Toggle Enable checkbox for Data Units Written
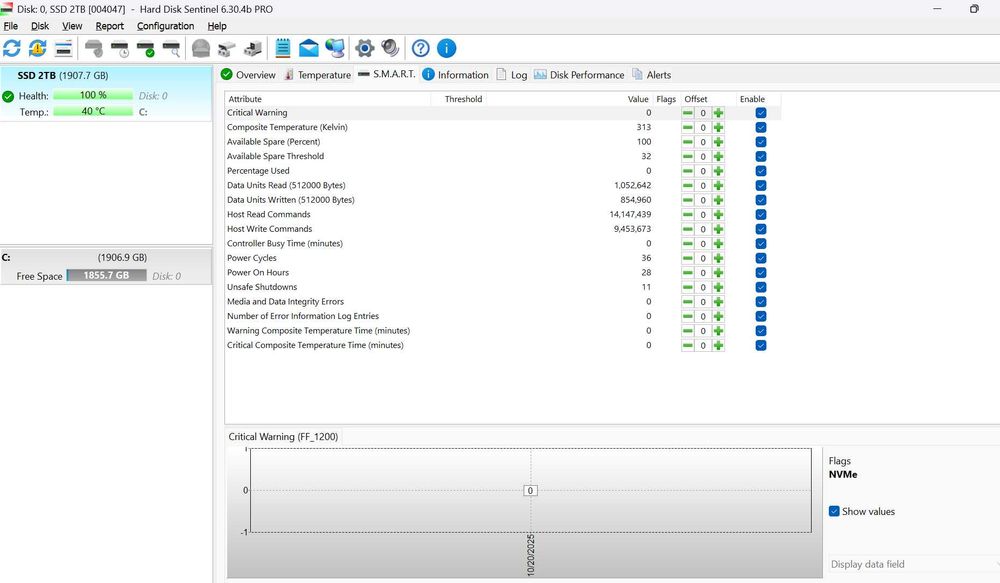This screenshot has height=583, width=1000. point(761,200)
